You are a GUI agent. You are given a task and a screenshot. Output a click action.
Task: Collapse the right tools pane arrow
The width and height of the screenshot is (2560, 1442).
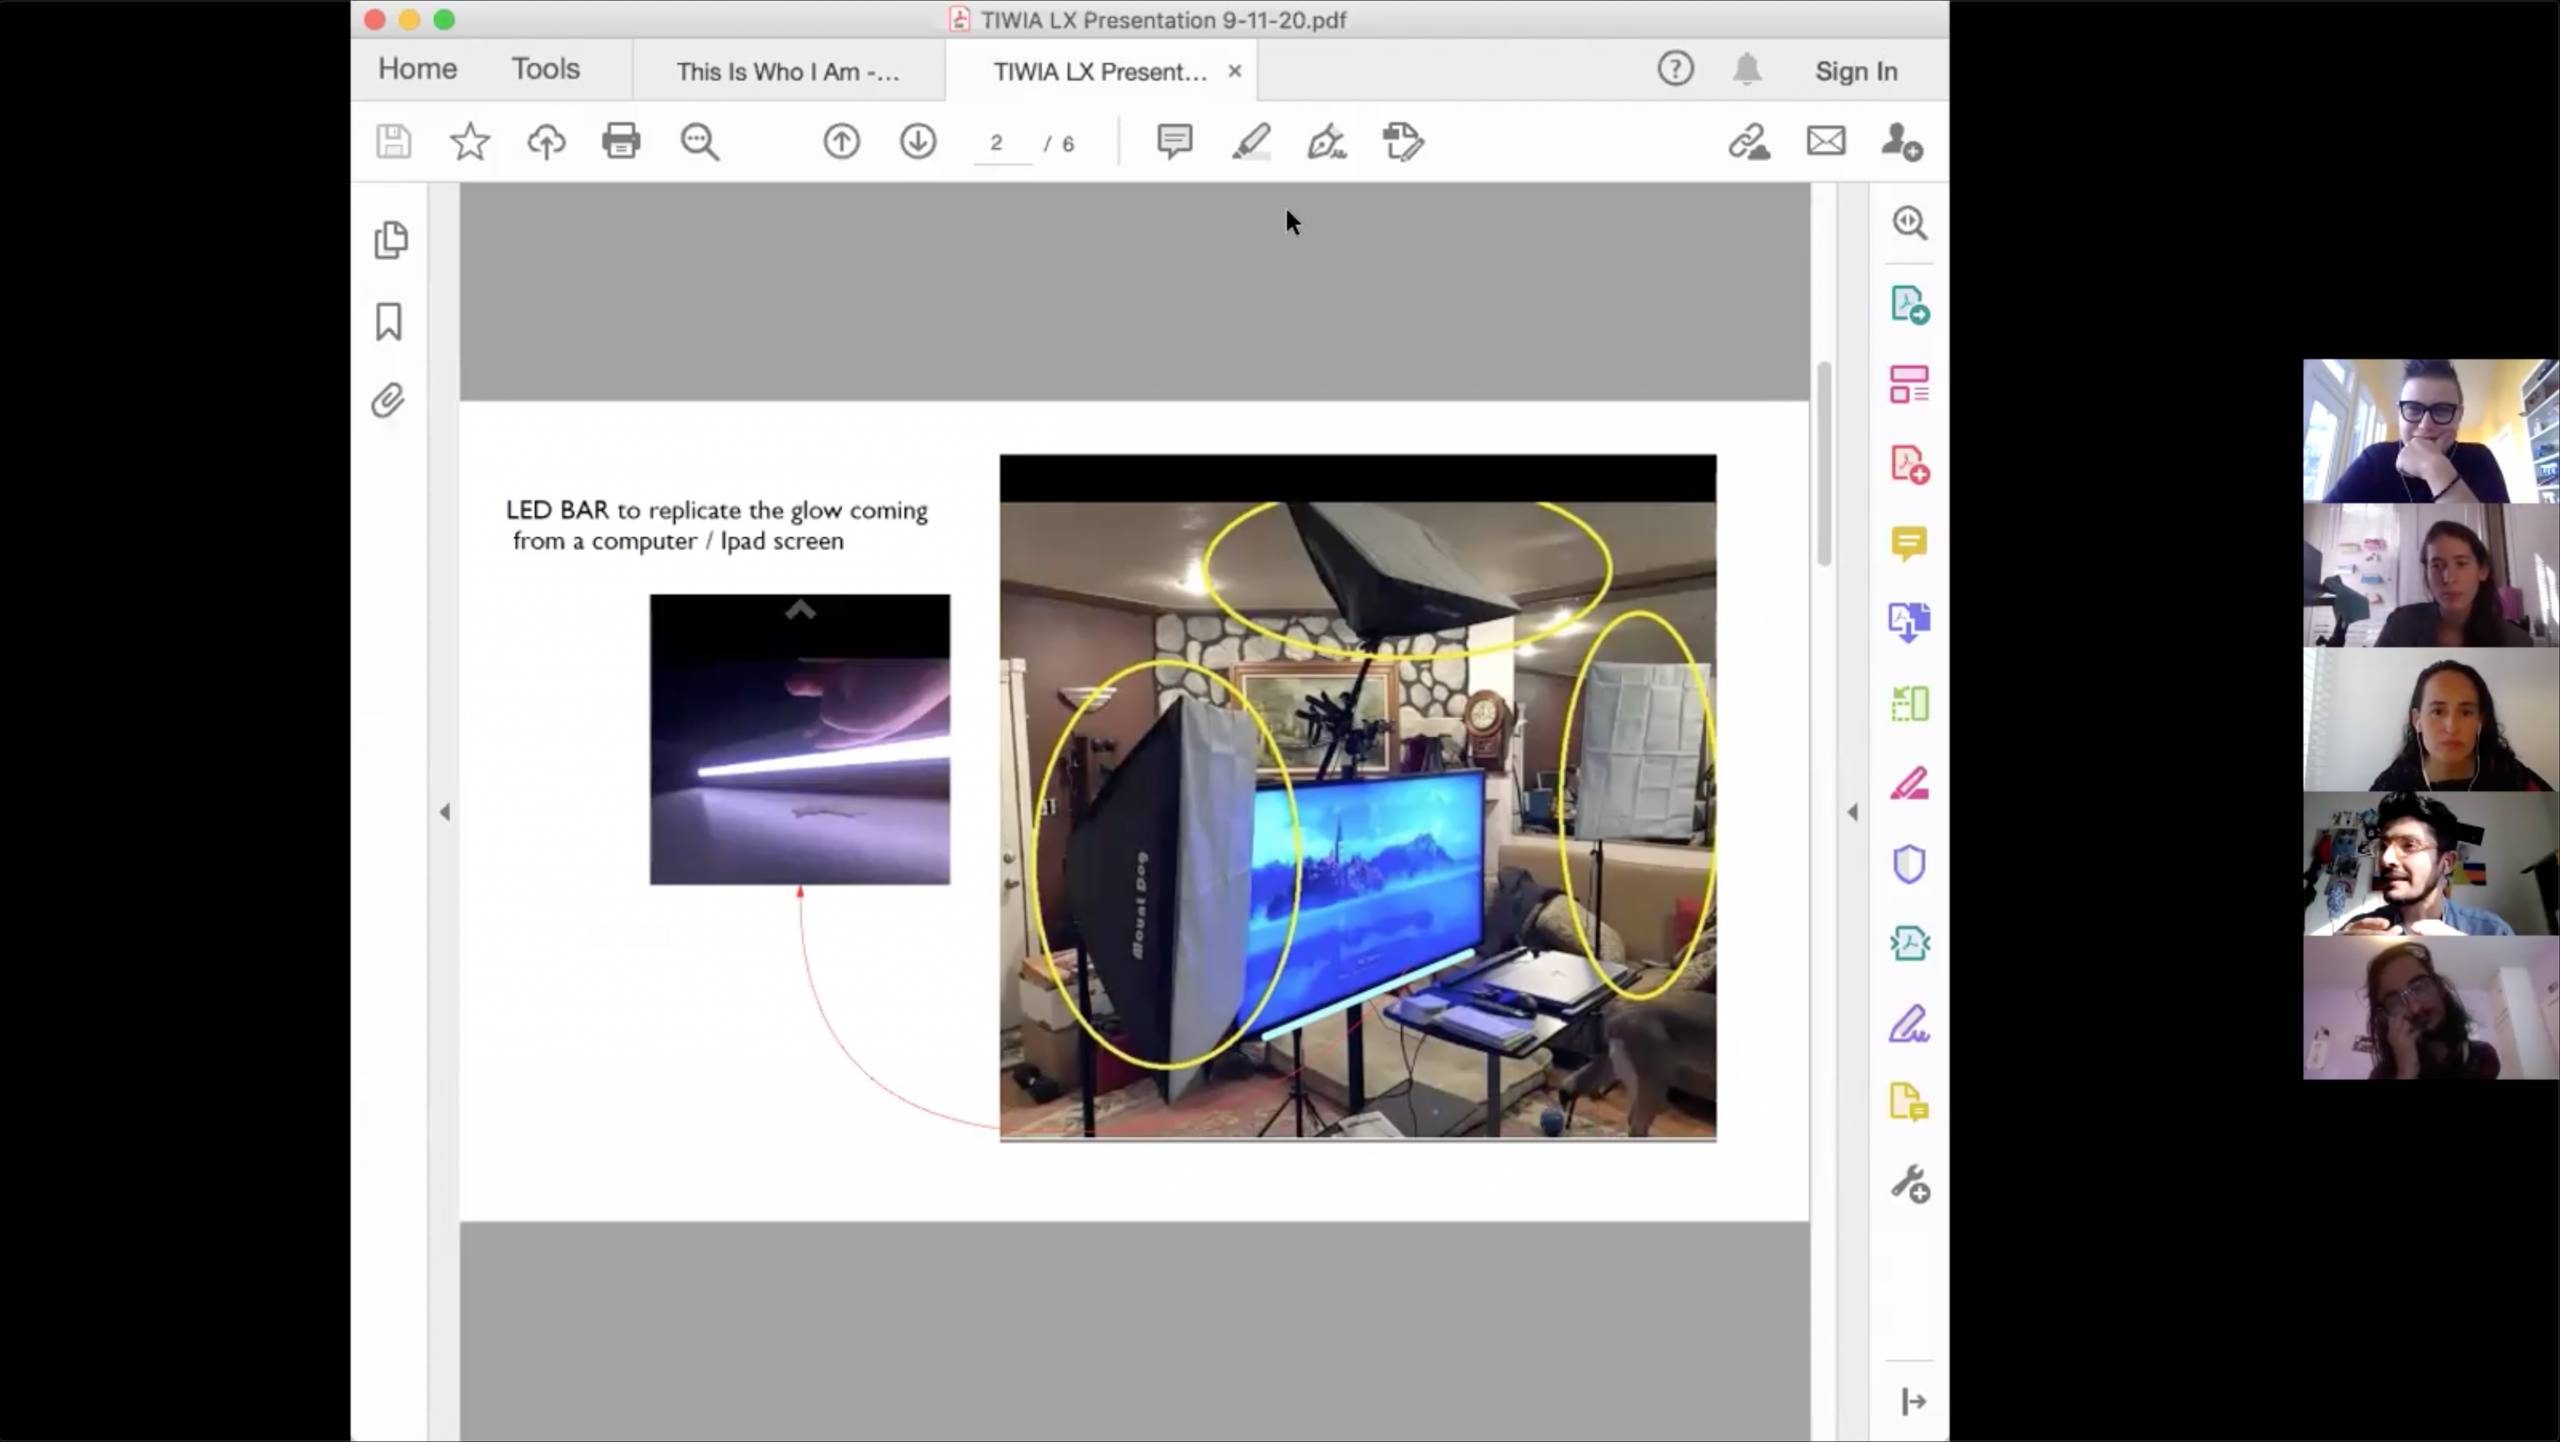pyautogui.click(x=1852, y=812)
